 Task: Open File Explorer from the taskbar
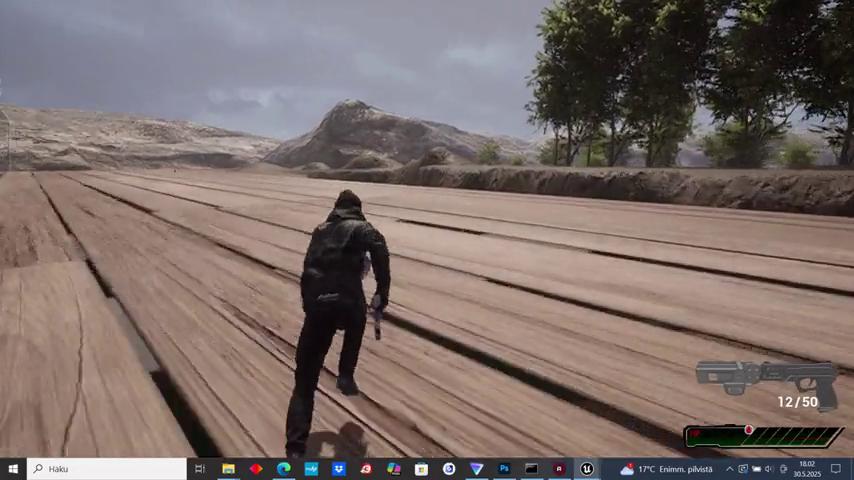[228, 468]
